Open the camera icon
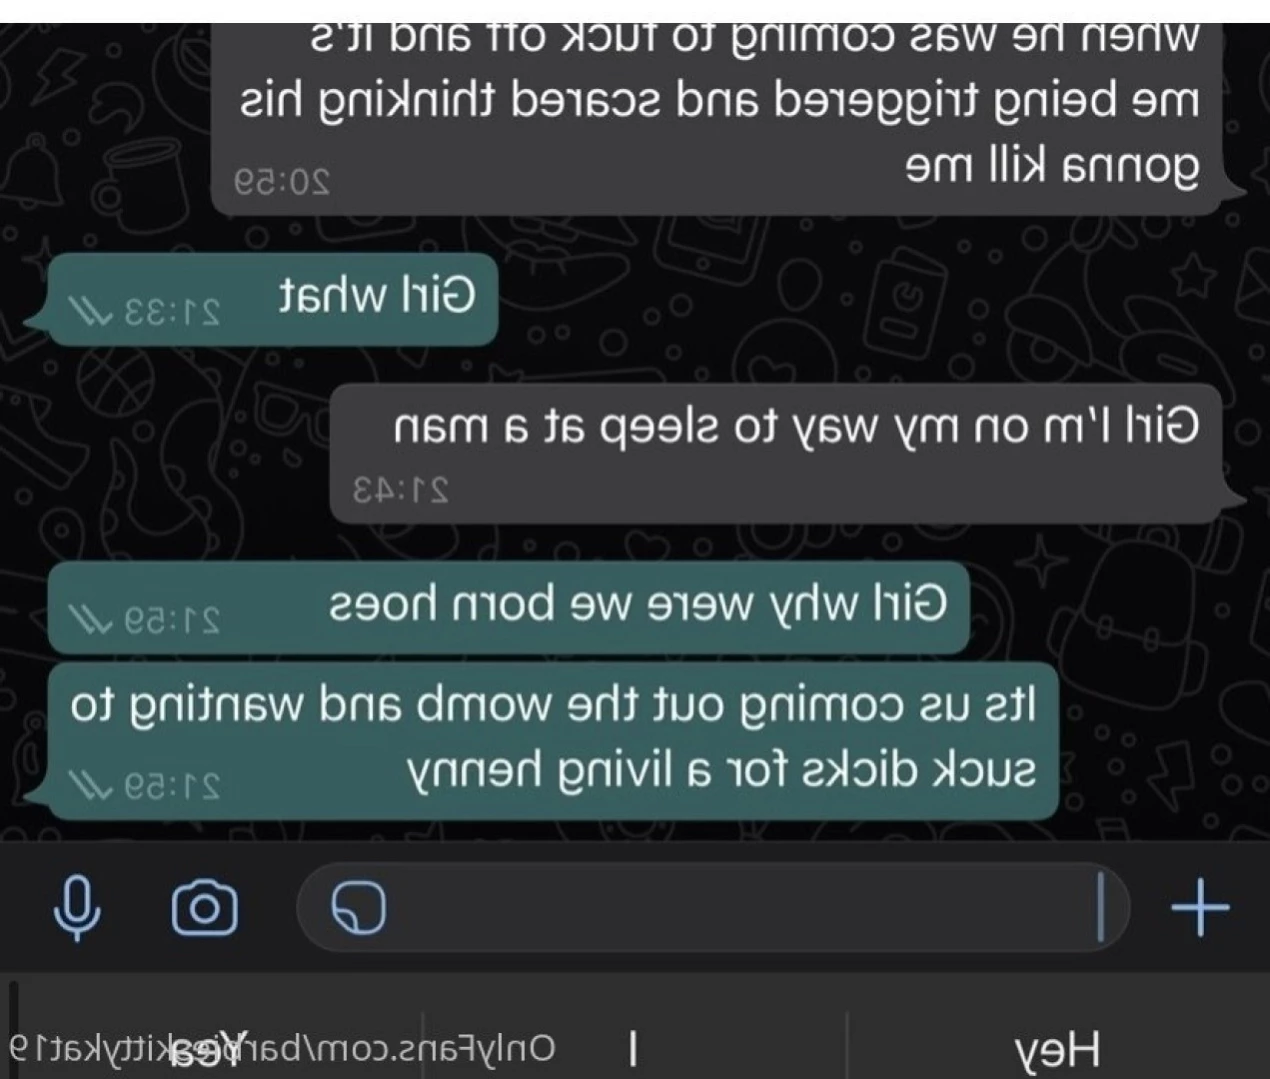1270x1079 pixels. click(x=205, y=908)
